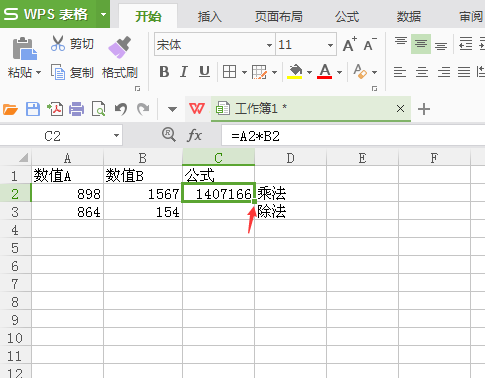Click the Cut (剪切) scissors icon
485x378 pixels.
(x=58, y=44)
